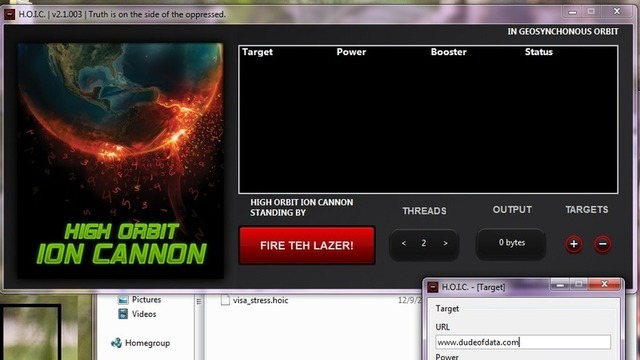The height and width of the screenshot is (360, 640).
Task: Click the Booster column header
Action: click(448, 52)
